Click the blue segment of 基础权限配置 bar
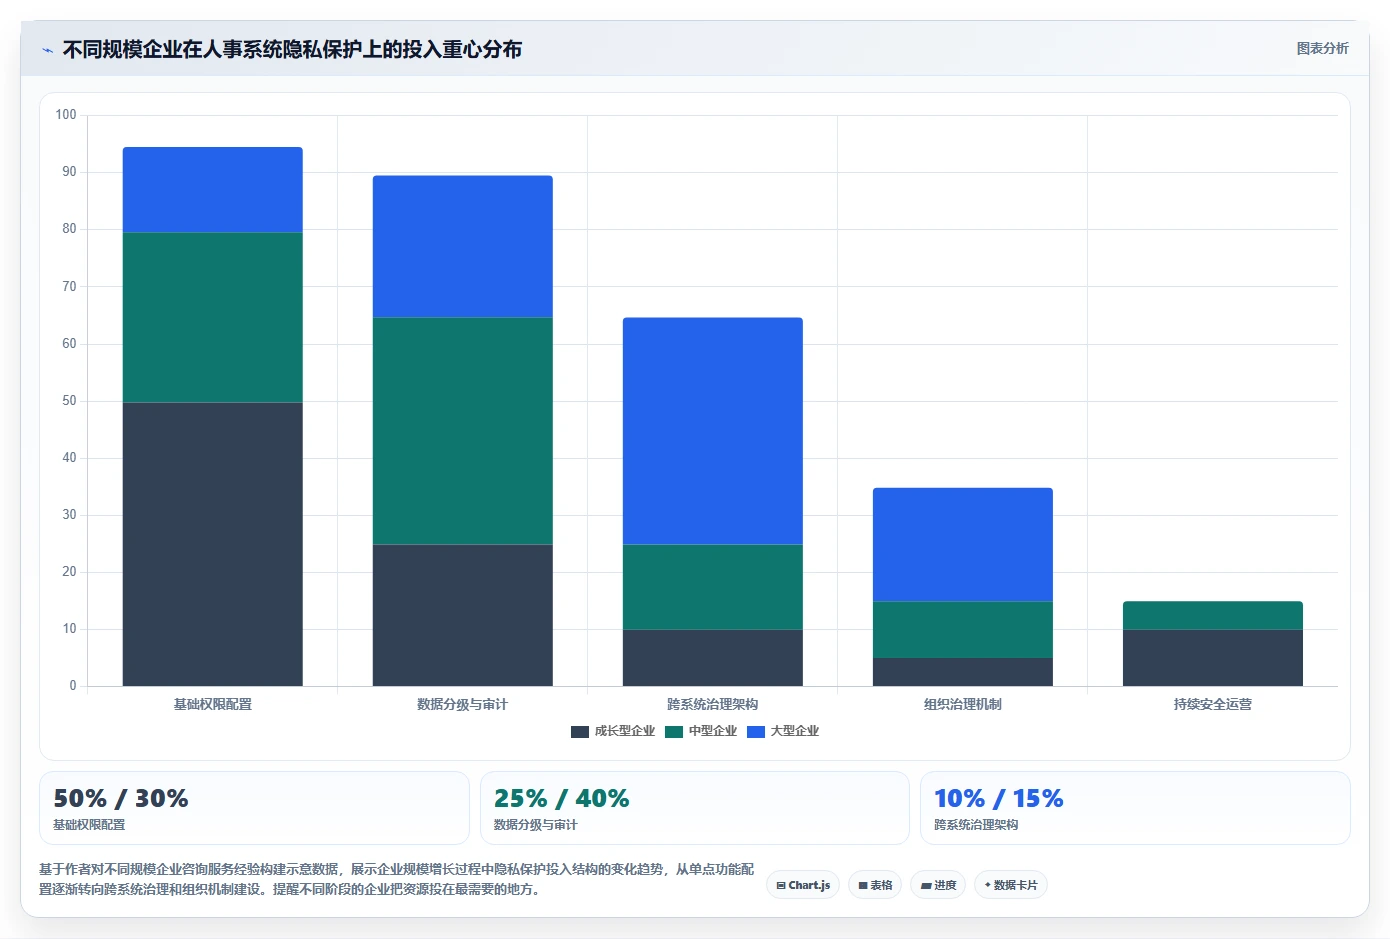The height and width of the screenshot is (939, 1390). (213, 190)
